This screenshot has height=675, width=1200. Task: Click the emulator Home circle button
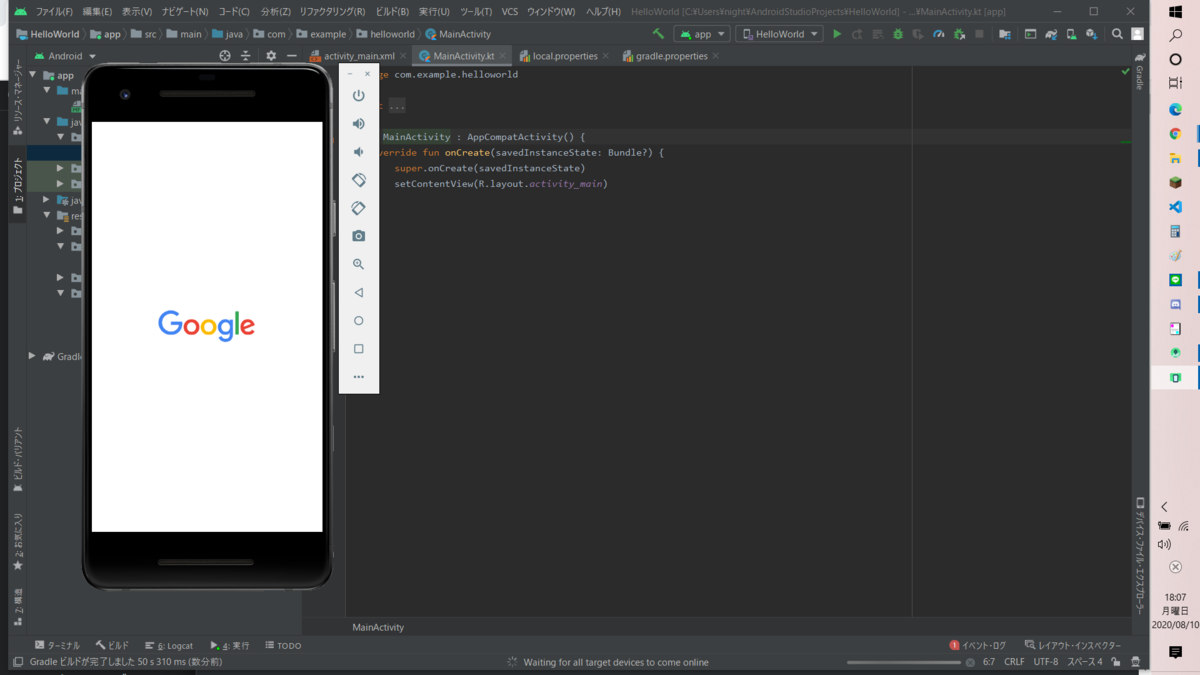click(358, 321)
